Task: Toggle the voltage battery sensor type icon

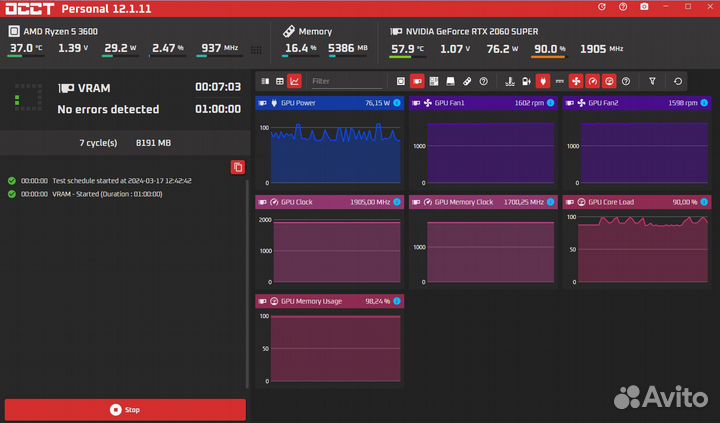Action: coord(526,81)
